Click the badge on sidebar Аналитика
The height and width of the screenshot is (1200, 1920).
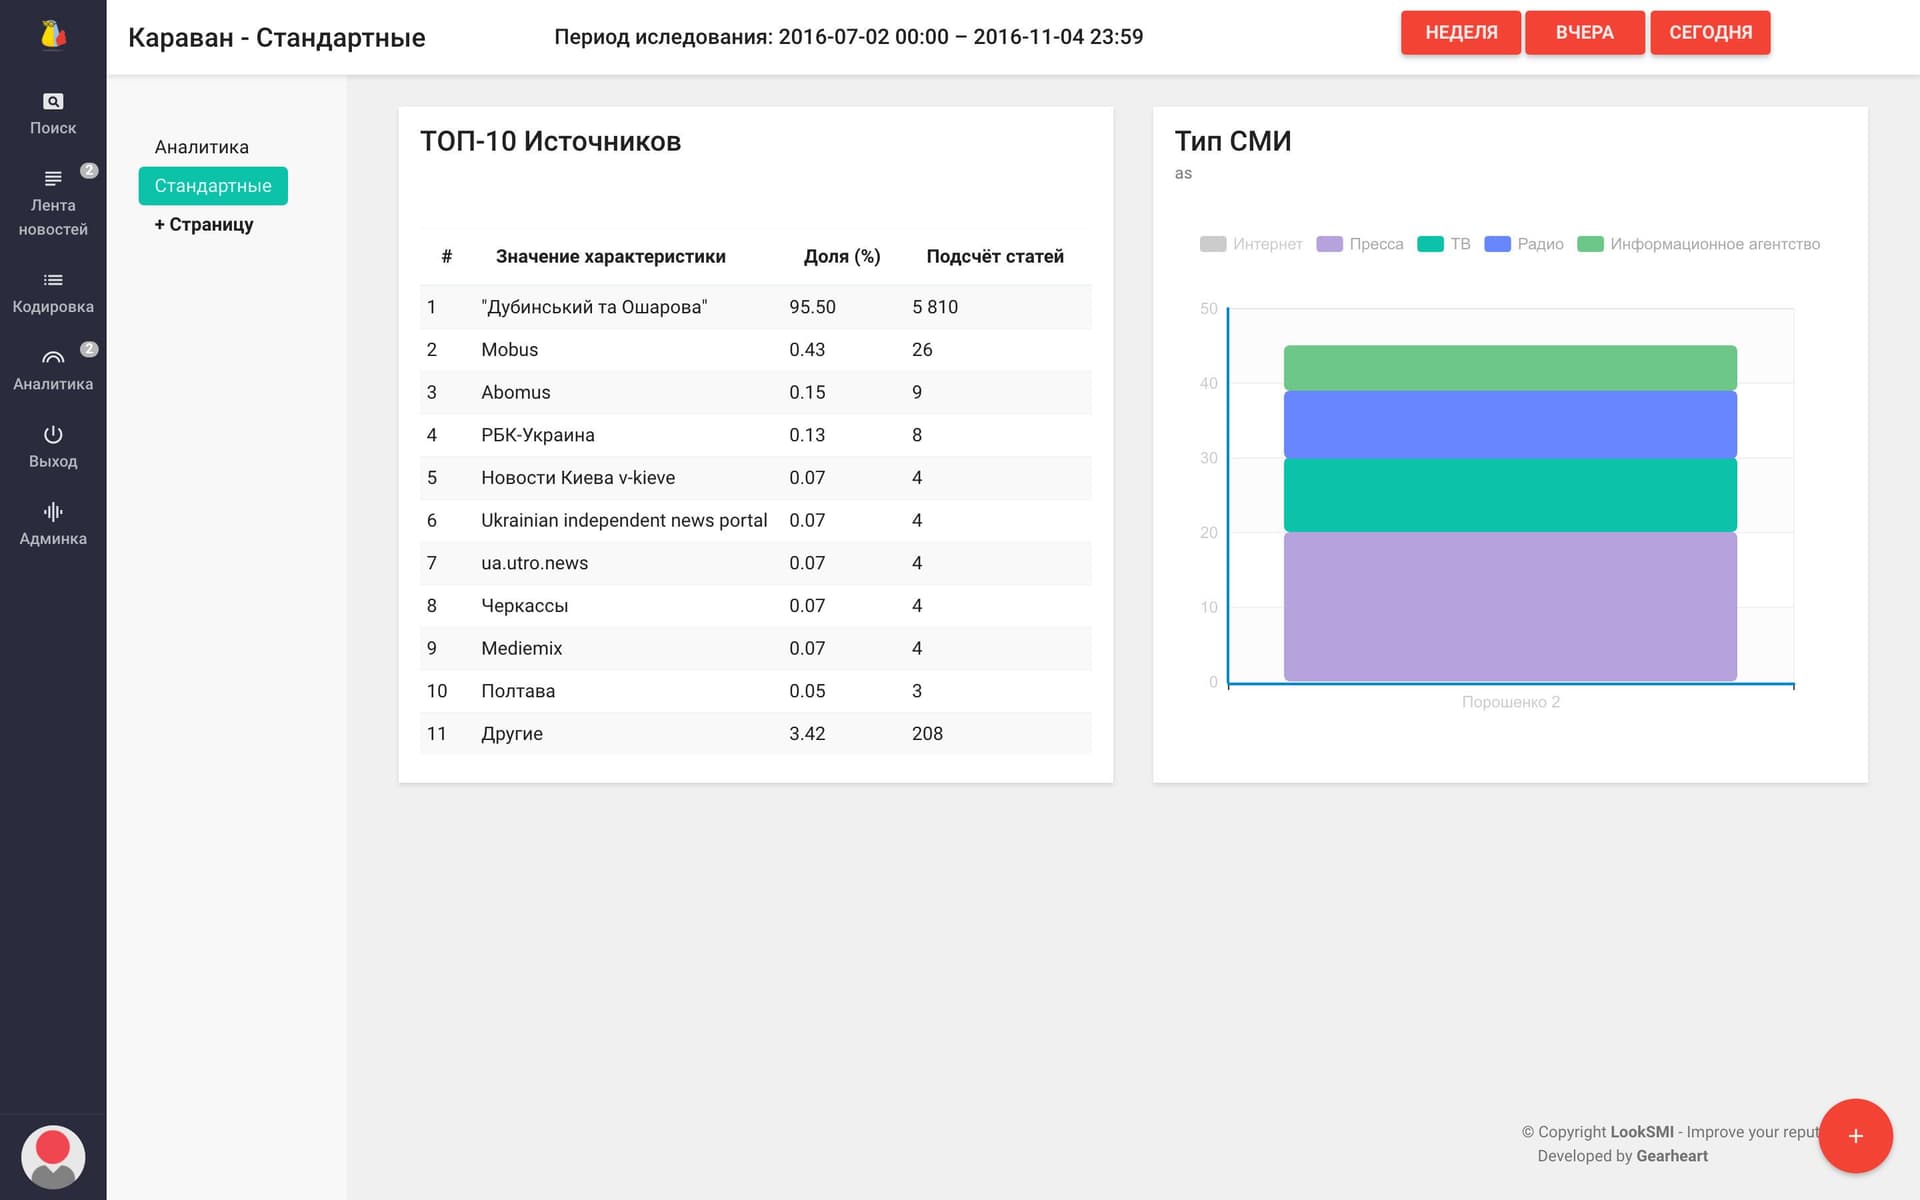[x=89, y=349]
